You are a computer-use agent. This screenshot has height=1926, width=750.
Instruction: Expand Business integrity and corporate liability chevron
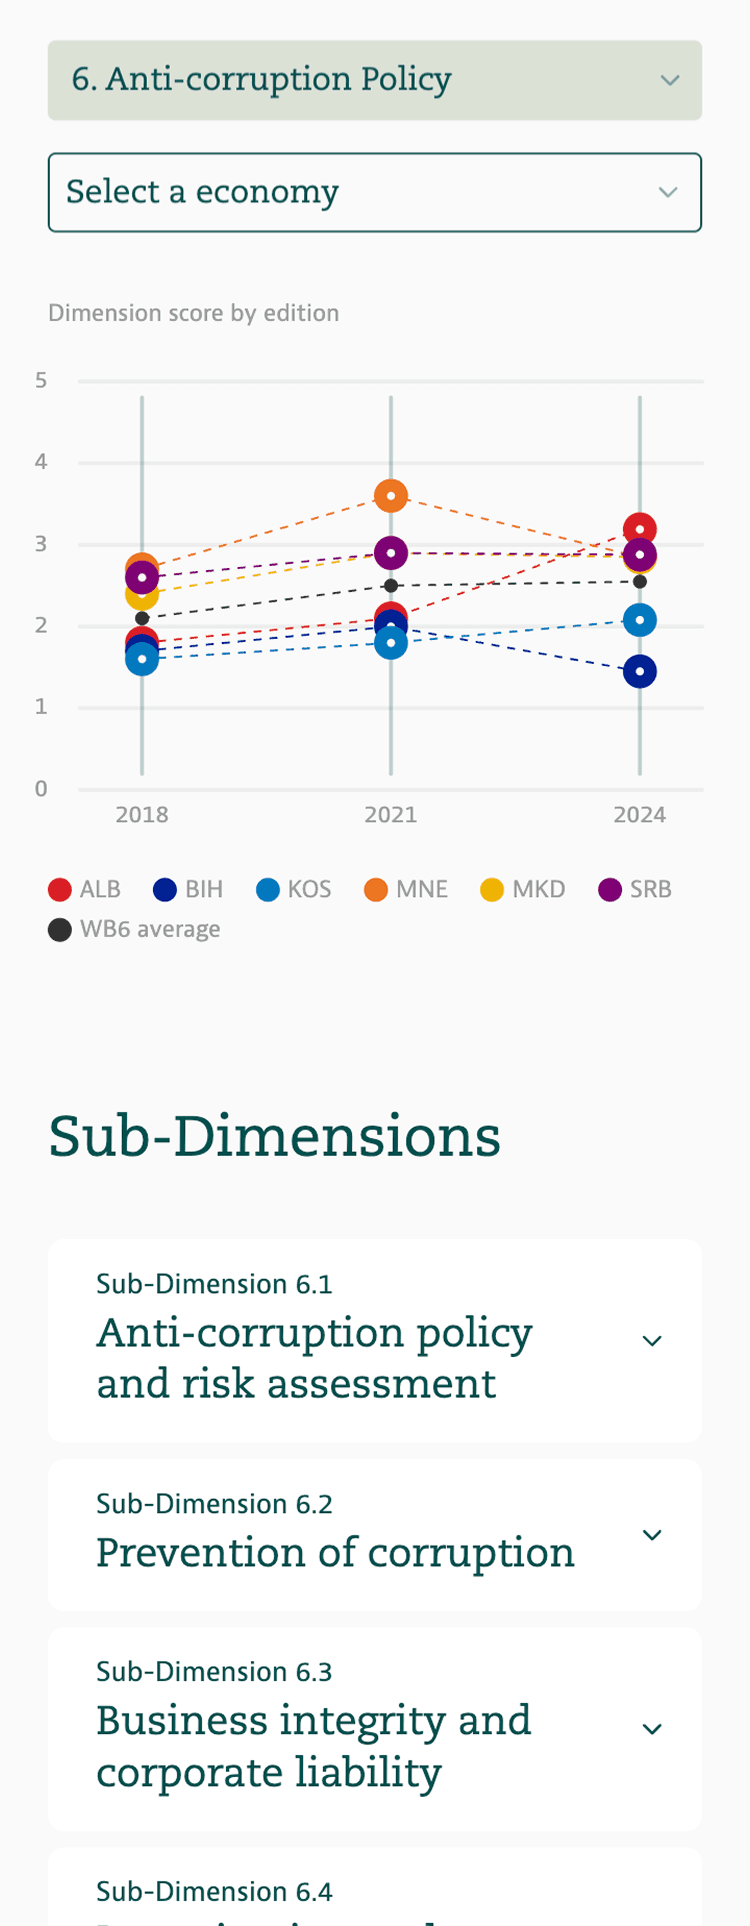tap(652, 1729)
